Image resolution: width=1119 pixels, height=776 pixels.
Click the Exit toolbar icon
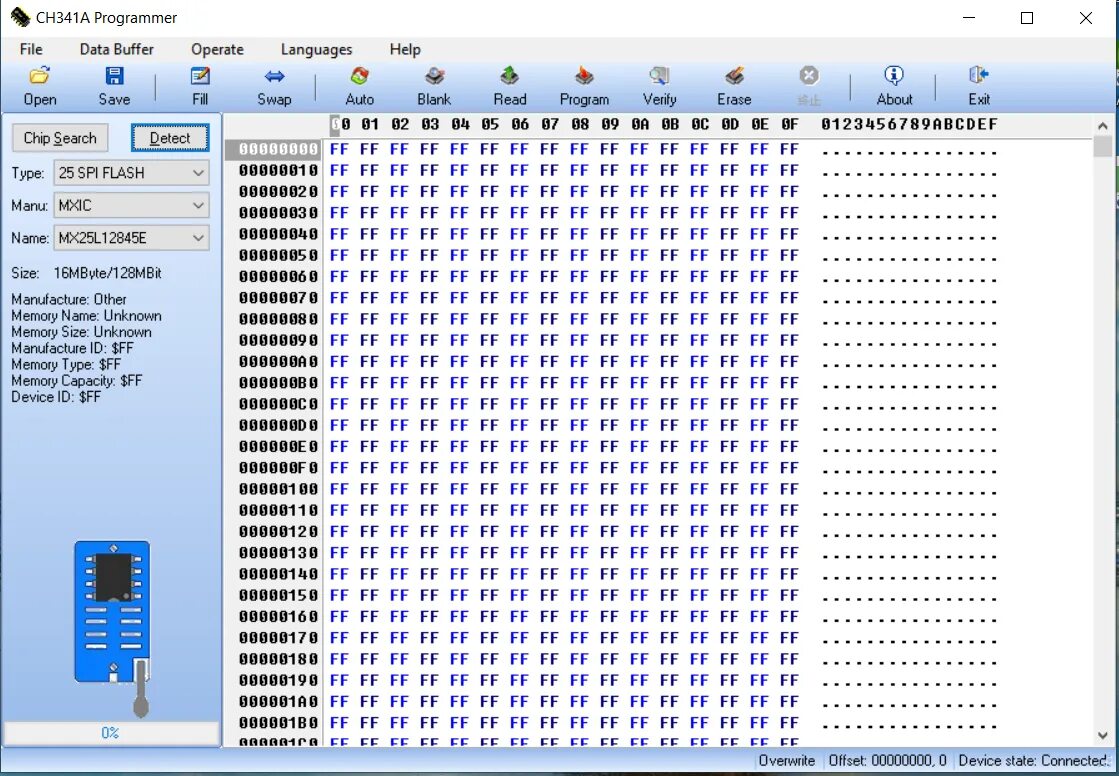(978, 76)
